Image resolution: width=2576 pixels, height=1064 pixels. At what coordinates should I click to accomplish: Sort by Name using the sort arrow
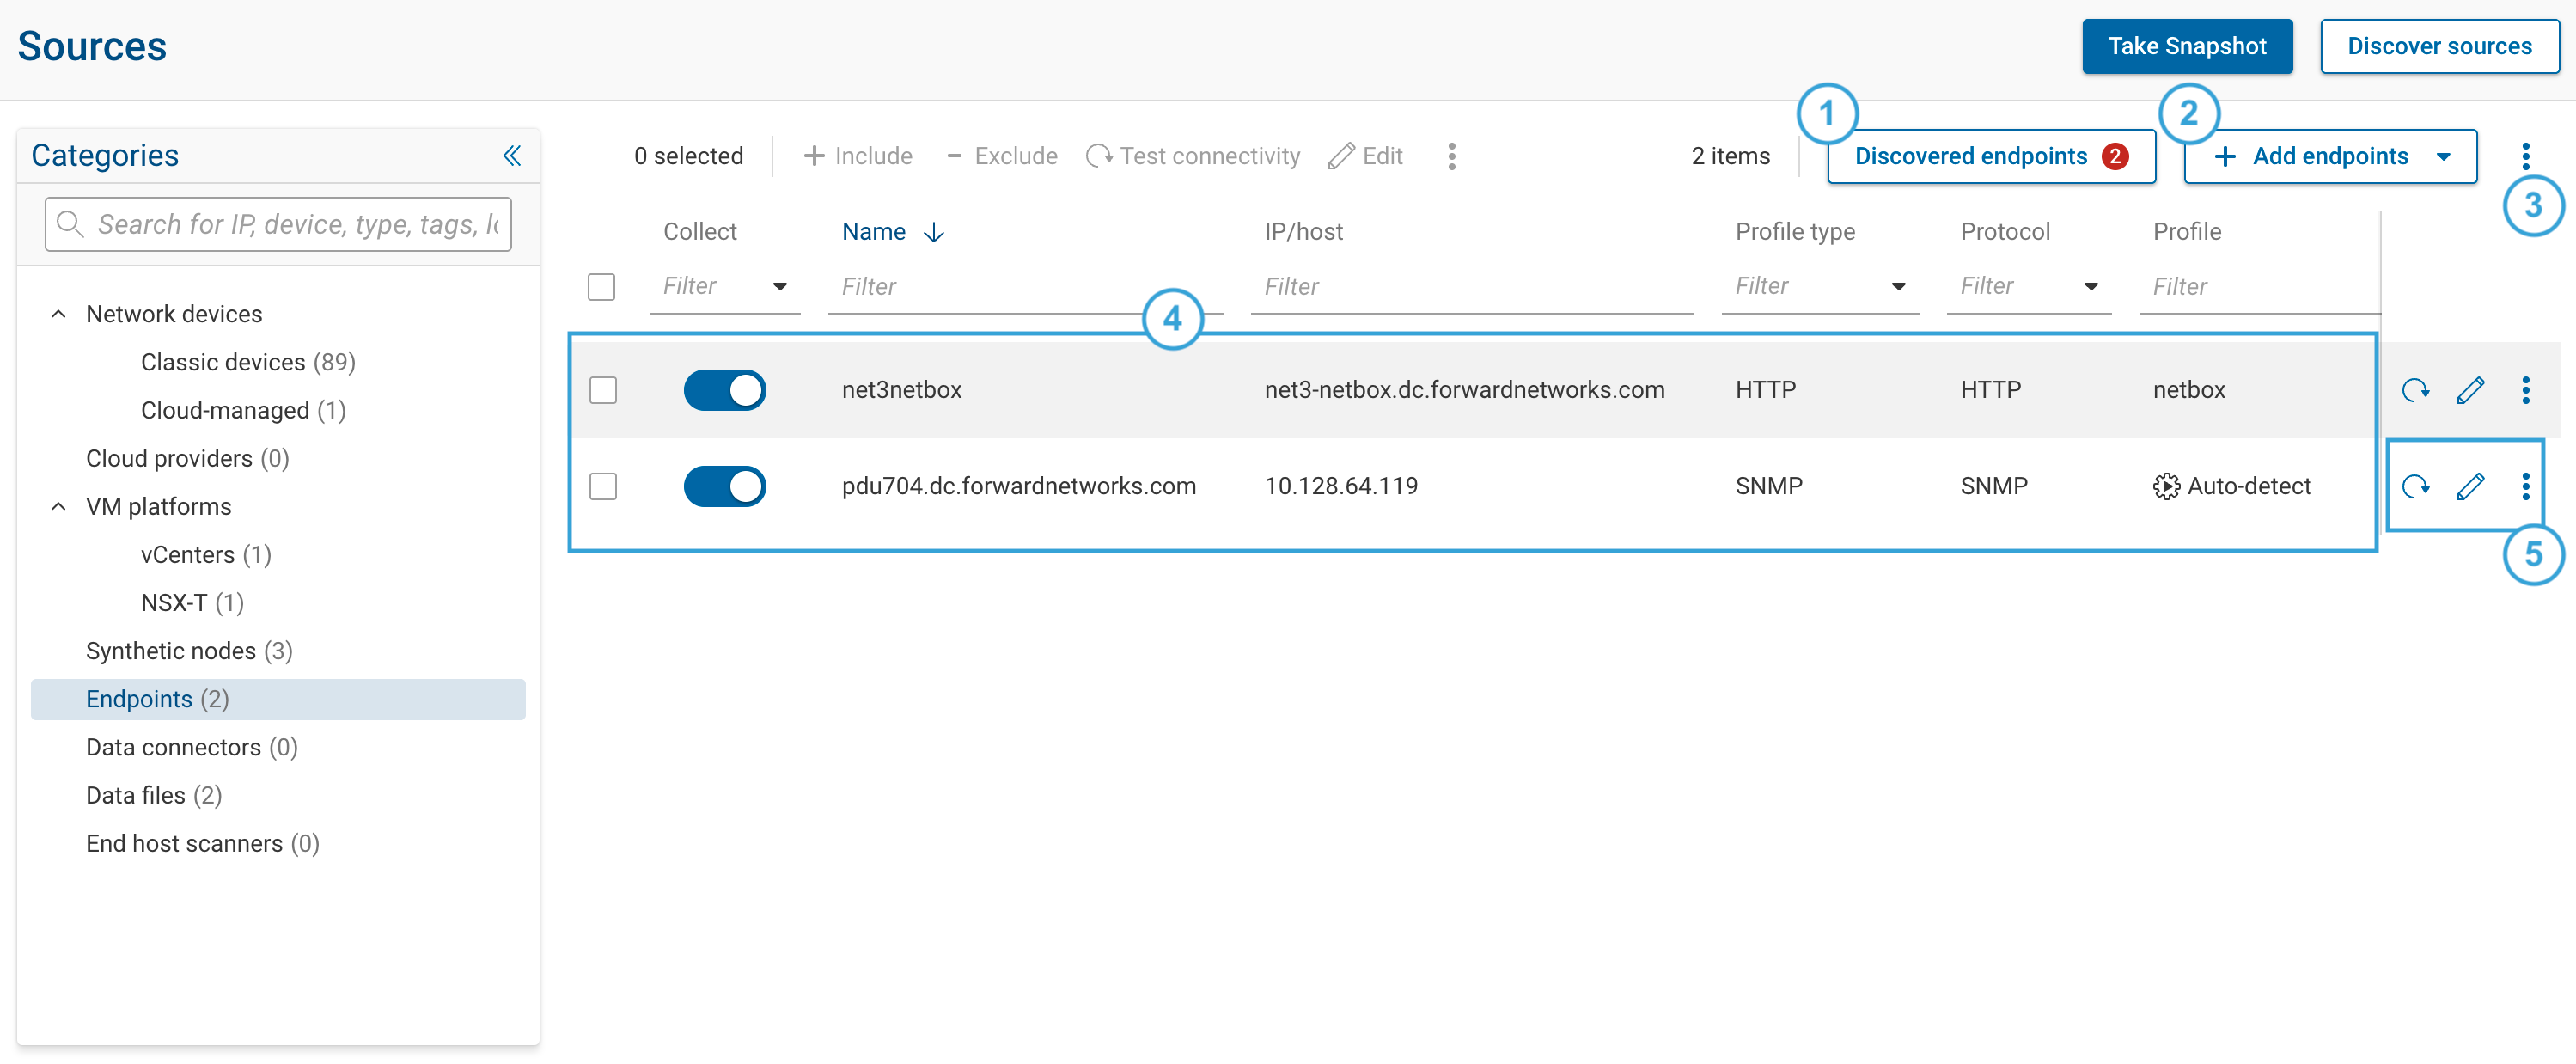coord(932,231)
